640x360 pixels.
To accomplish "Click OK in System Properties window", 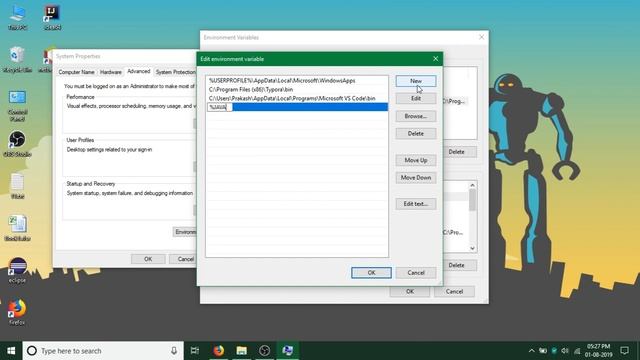I will (148, 259).
